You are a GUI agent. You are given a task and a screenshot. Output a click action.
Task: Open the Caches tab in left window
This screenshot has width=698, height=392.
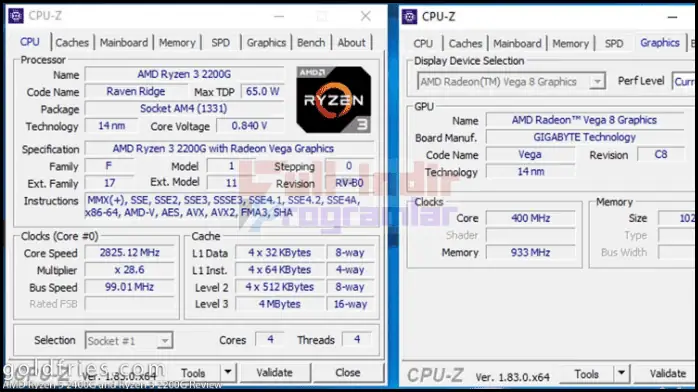point(72,43)
